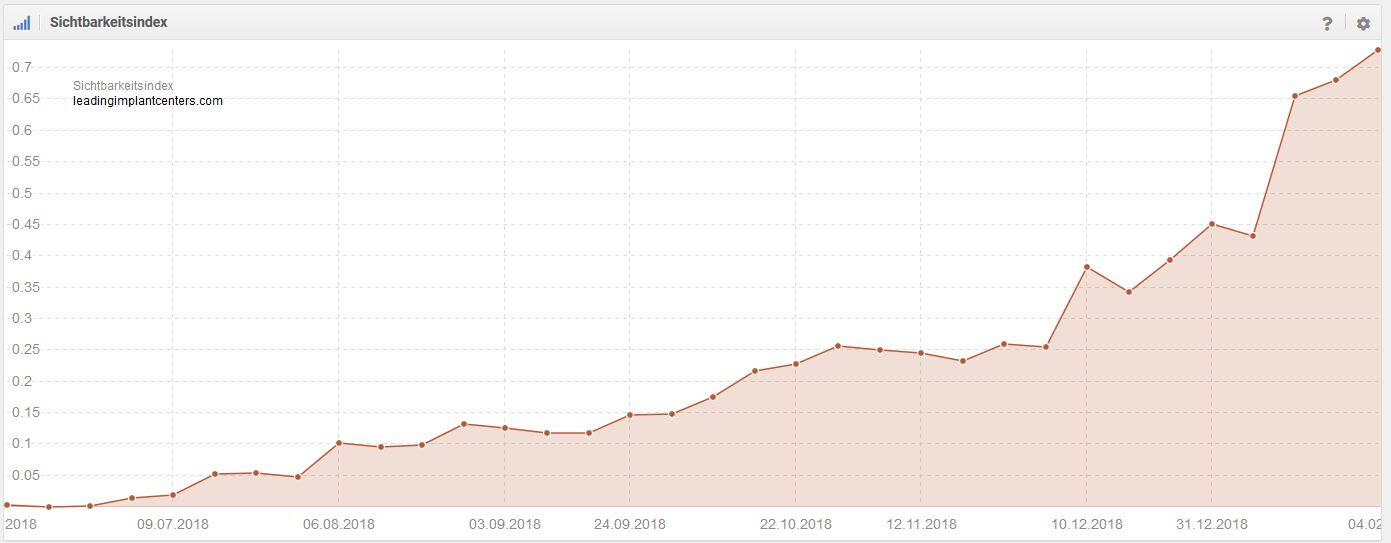This screenshot has height=543, width=1391.
Task: Open the settings gear icon
Action: tap(1363, 23)
